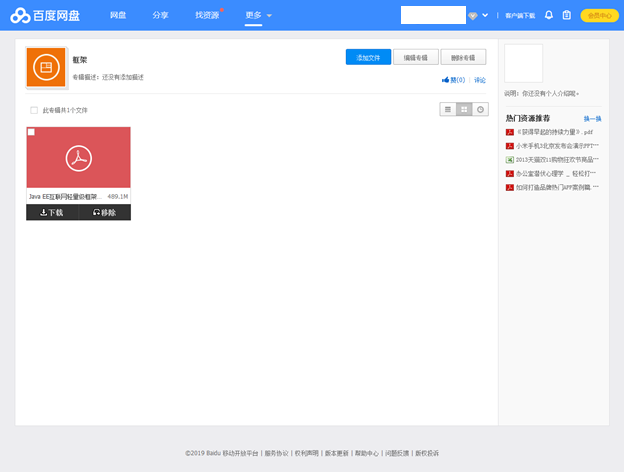
Task: Click the 问题反馈 footer link
Action: pyautogui.click(x=397, y=453)
